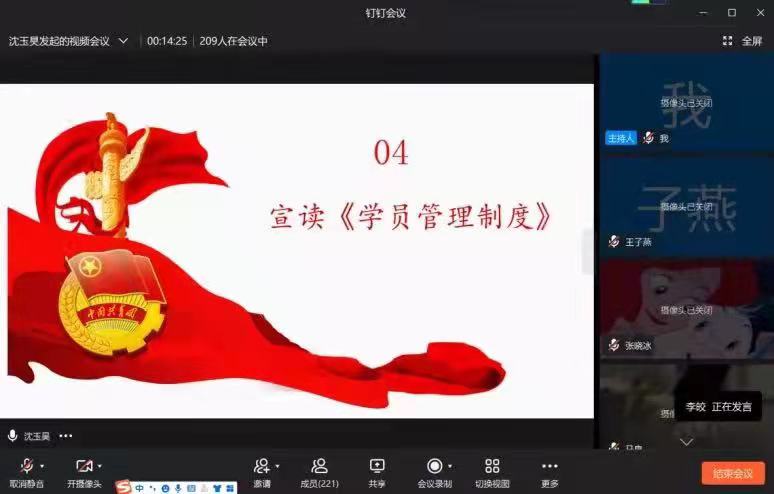774x494 pixels.
Task: Open camera options arrow beside 开摄像头
Action: [100, 466]
